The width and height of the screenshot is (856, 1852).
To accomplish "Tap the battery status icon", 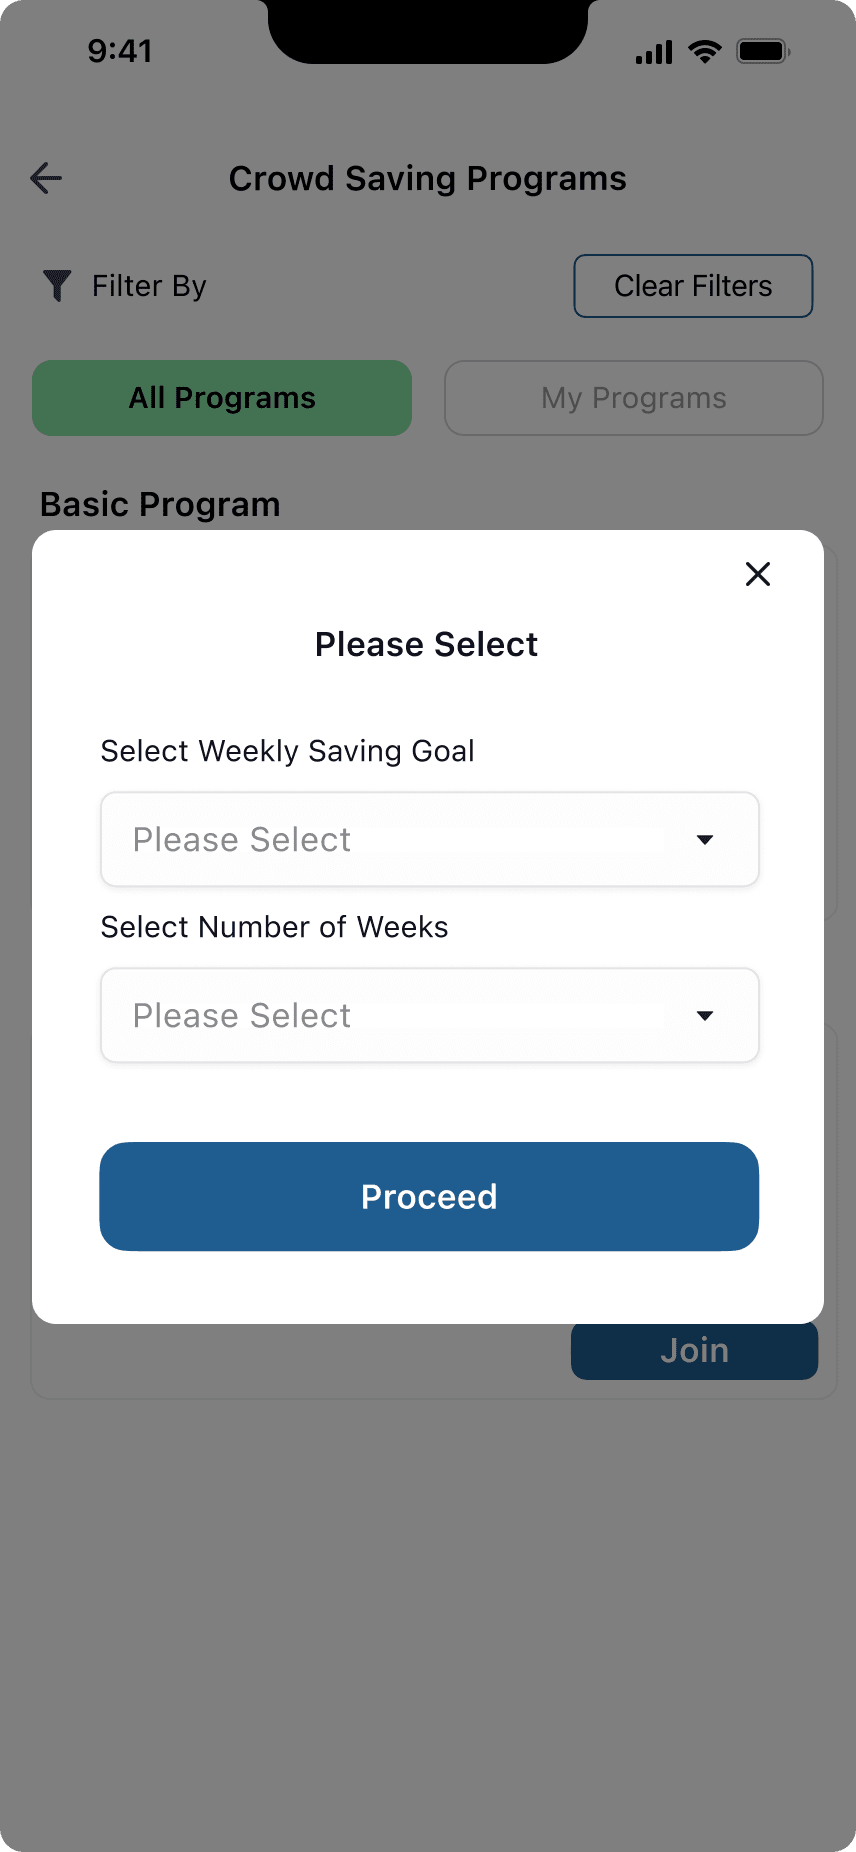I will coord(763,52).
